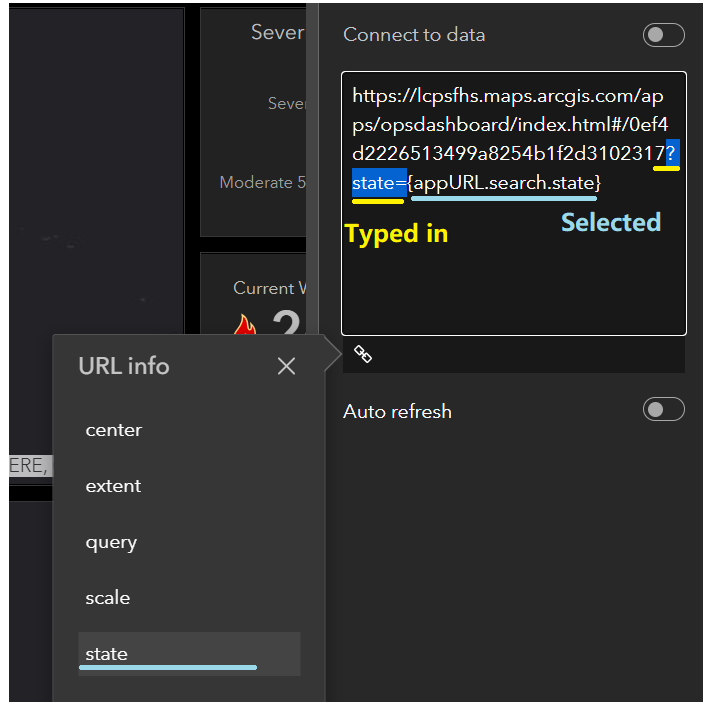712x711 pixels.
Task: Click the ERE map attribution text
Action: [x=30, y=466]
